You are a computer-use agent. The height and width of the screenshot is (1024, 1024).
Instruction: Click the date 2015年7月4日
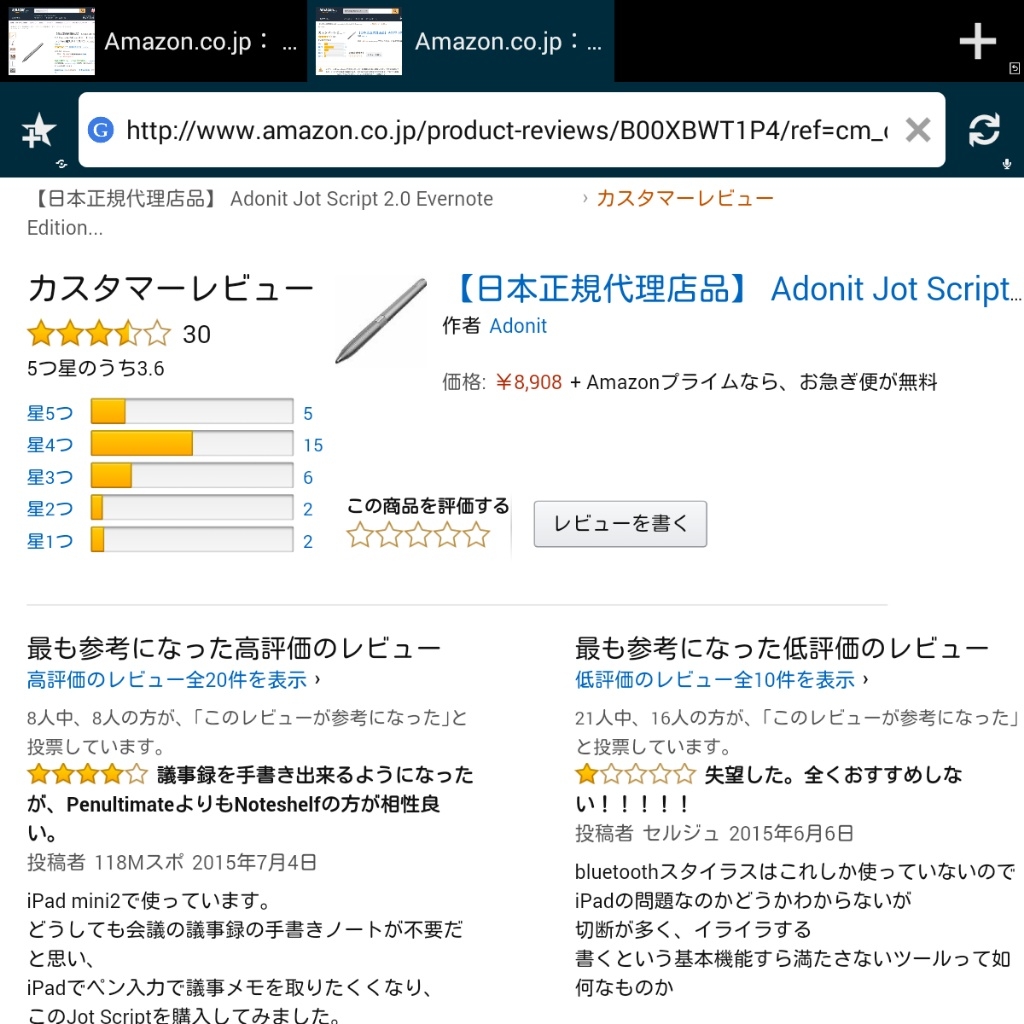tap(255, 862)
